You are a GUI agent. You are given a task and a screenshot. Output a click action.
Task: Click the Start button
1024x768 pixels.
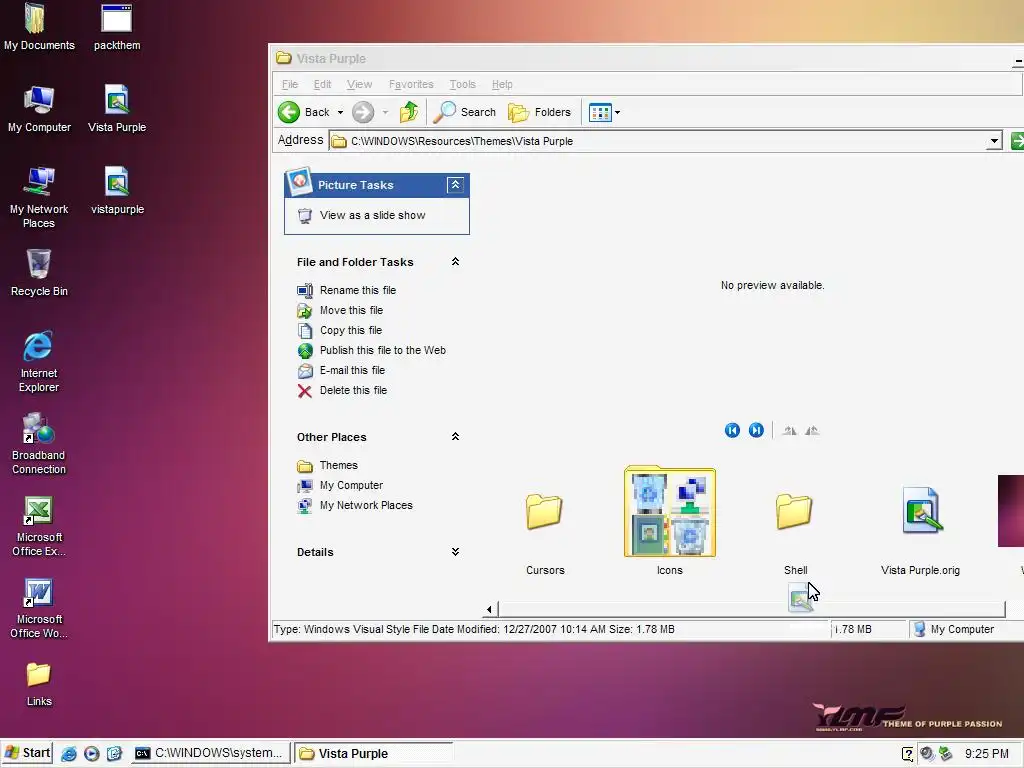[27, 753]
